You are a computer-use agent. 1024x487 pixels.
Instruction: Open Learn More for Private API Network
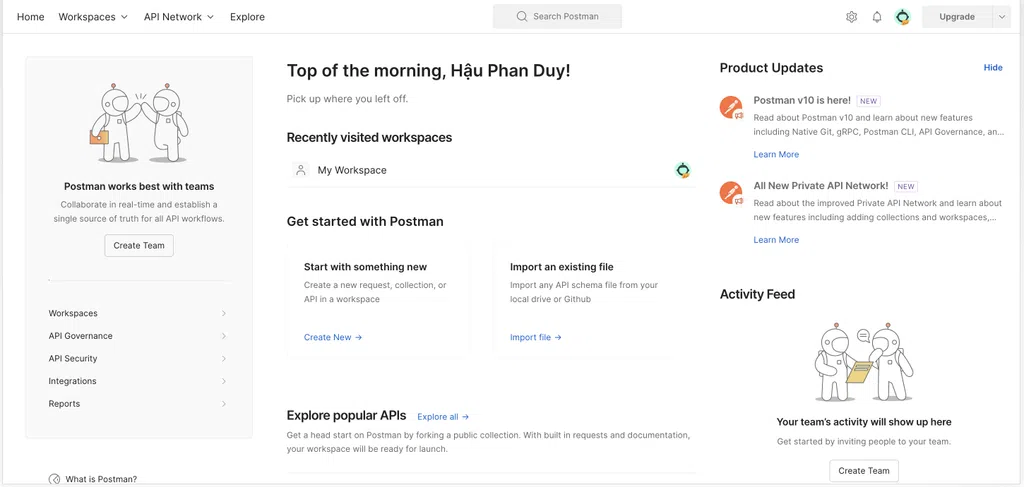tap(776, 240)
